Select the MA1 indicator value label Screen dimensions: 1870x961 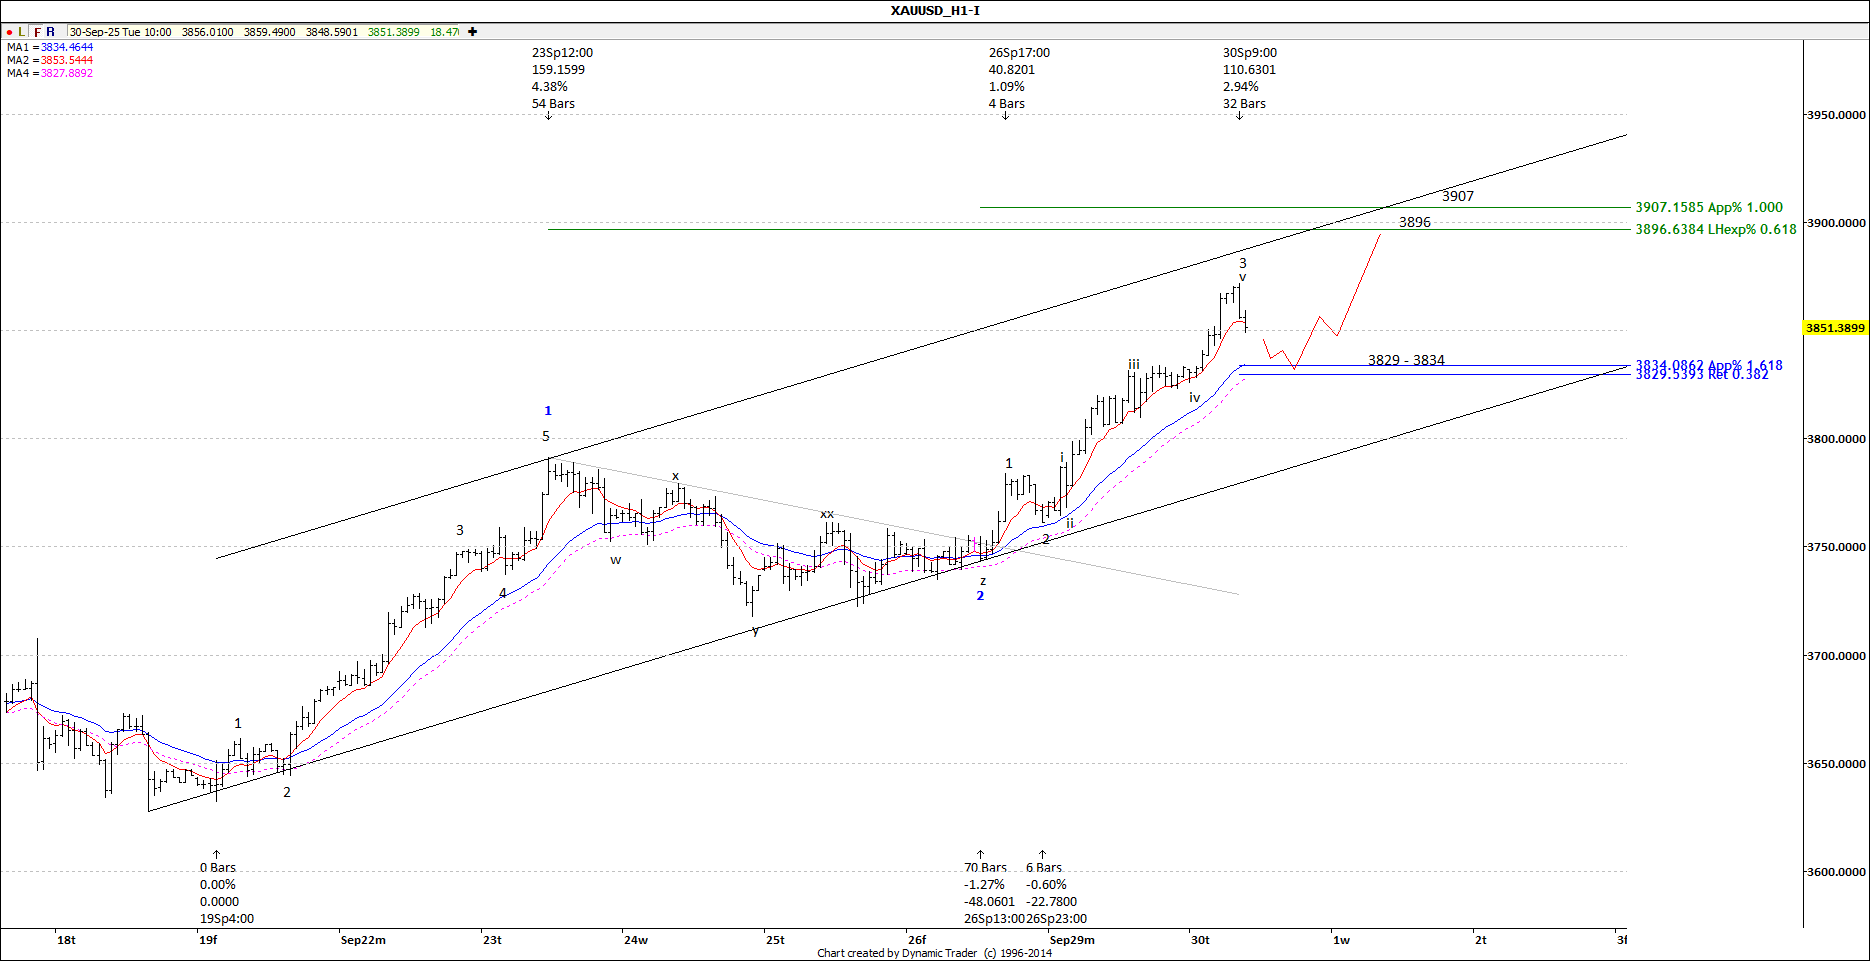point(50,47)
